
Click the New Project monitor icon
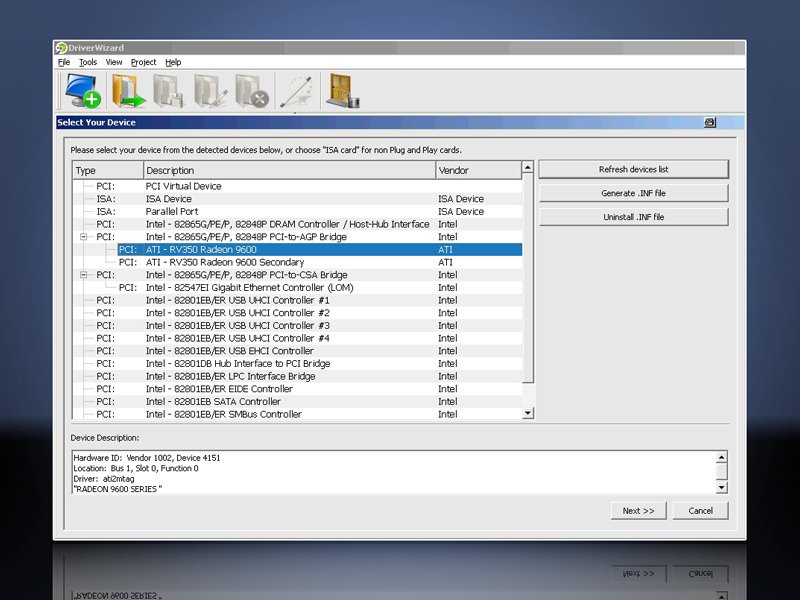pos(83,90)
